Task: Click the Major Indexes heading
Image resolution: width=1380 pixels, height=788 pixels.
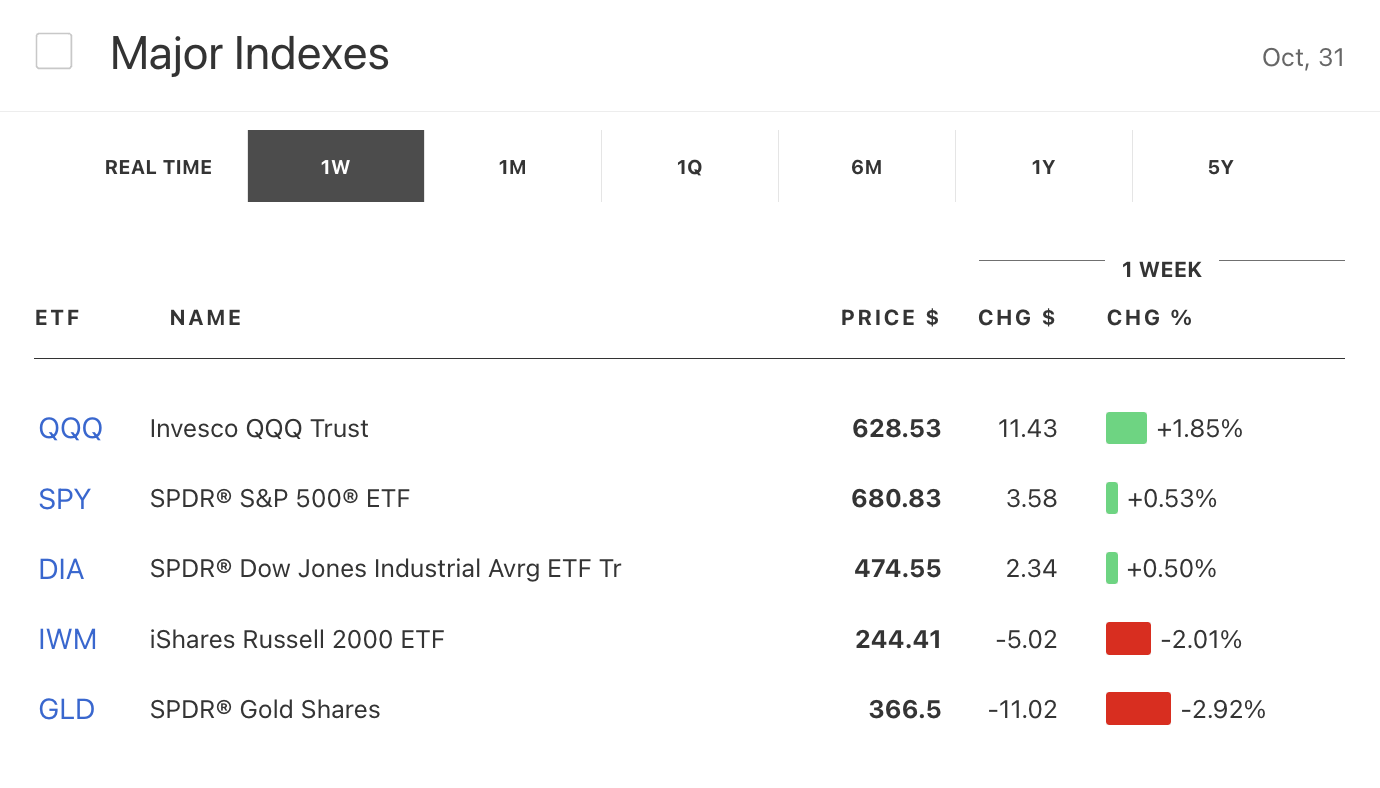Action: coord(250,53)
